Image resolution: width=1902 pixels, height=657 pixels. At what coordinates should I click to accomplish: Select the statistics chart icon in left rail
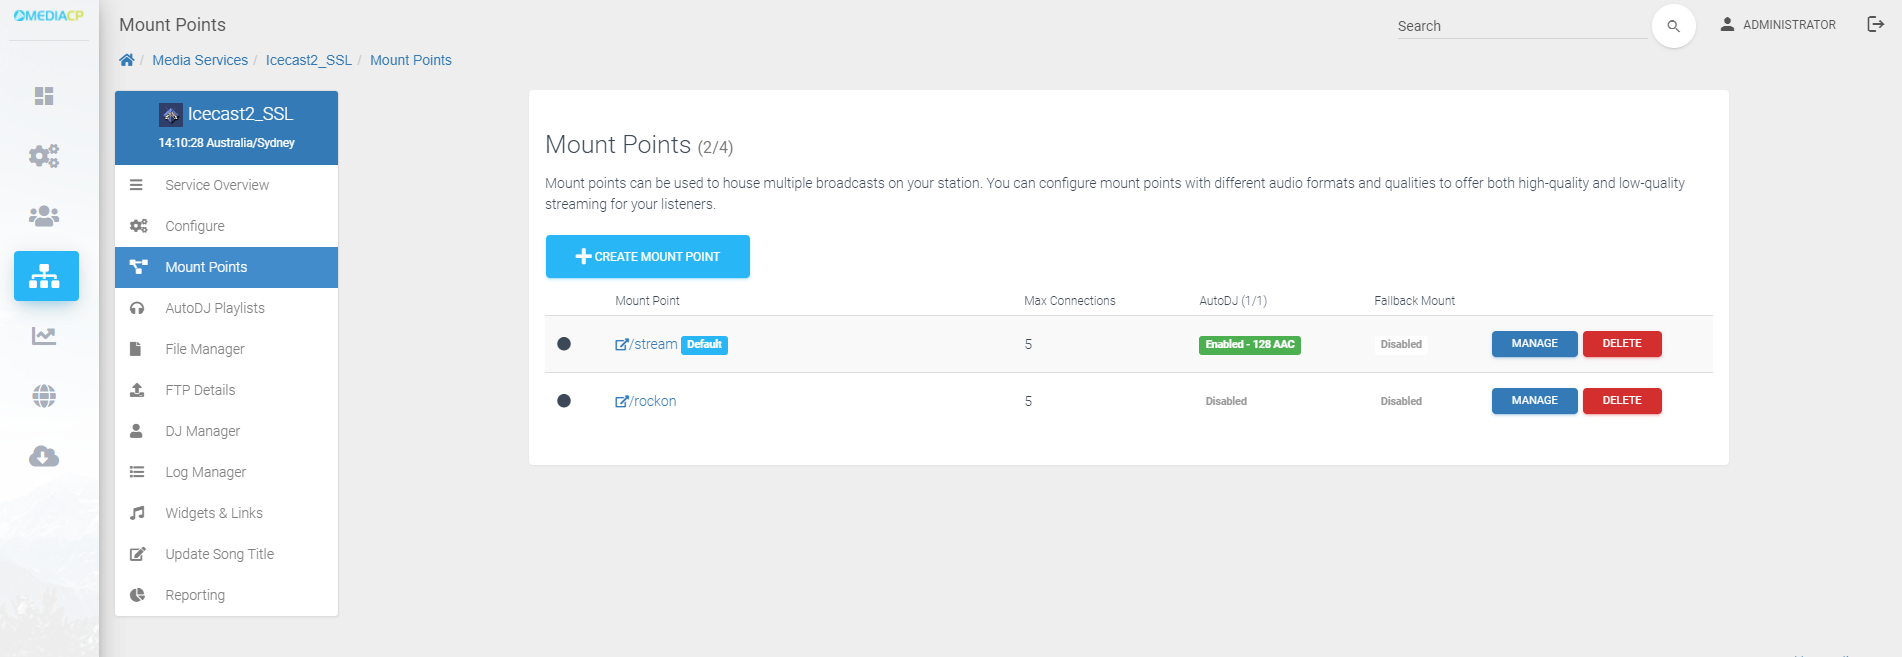pos(44,336)
